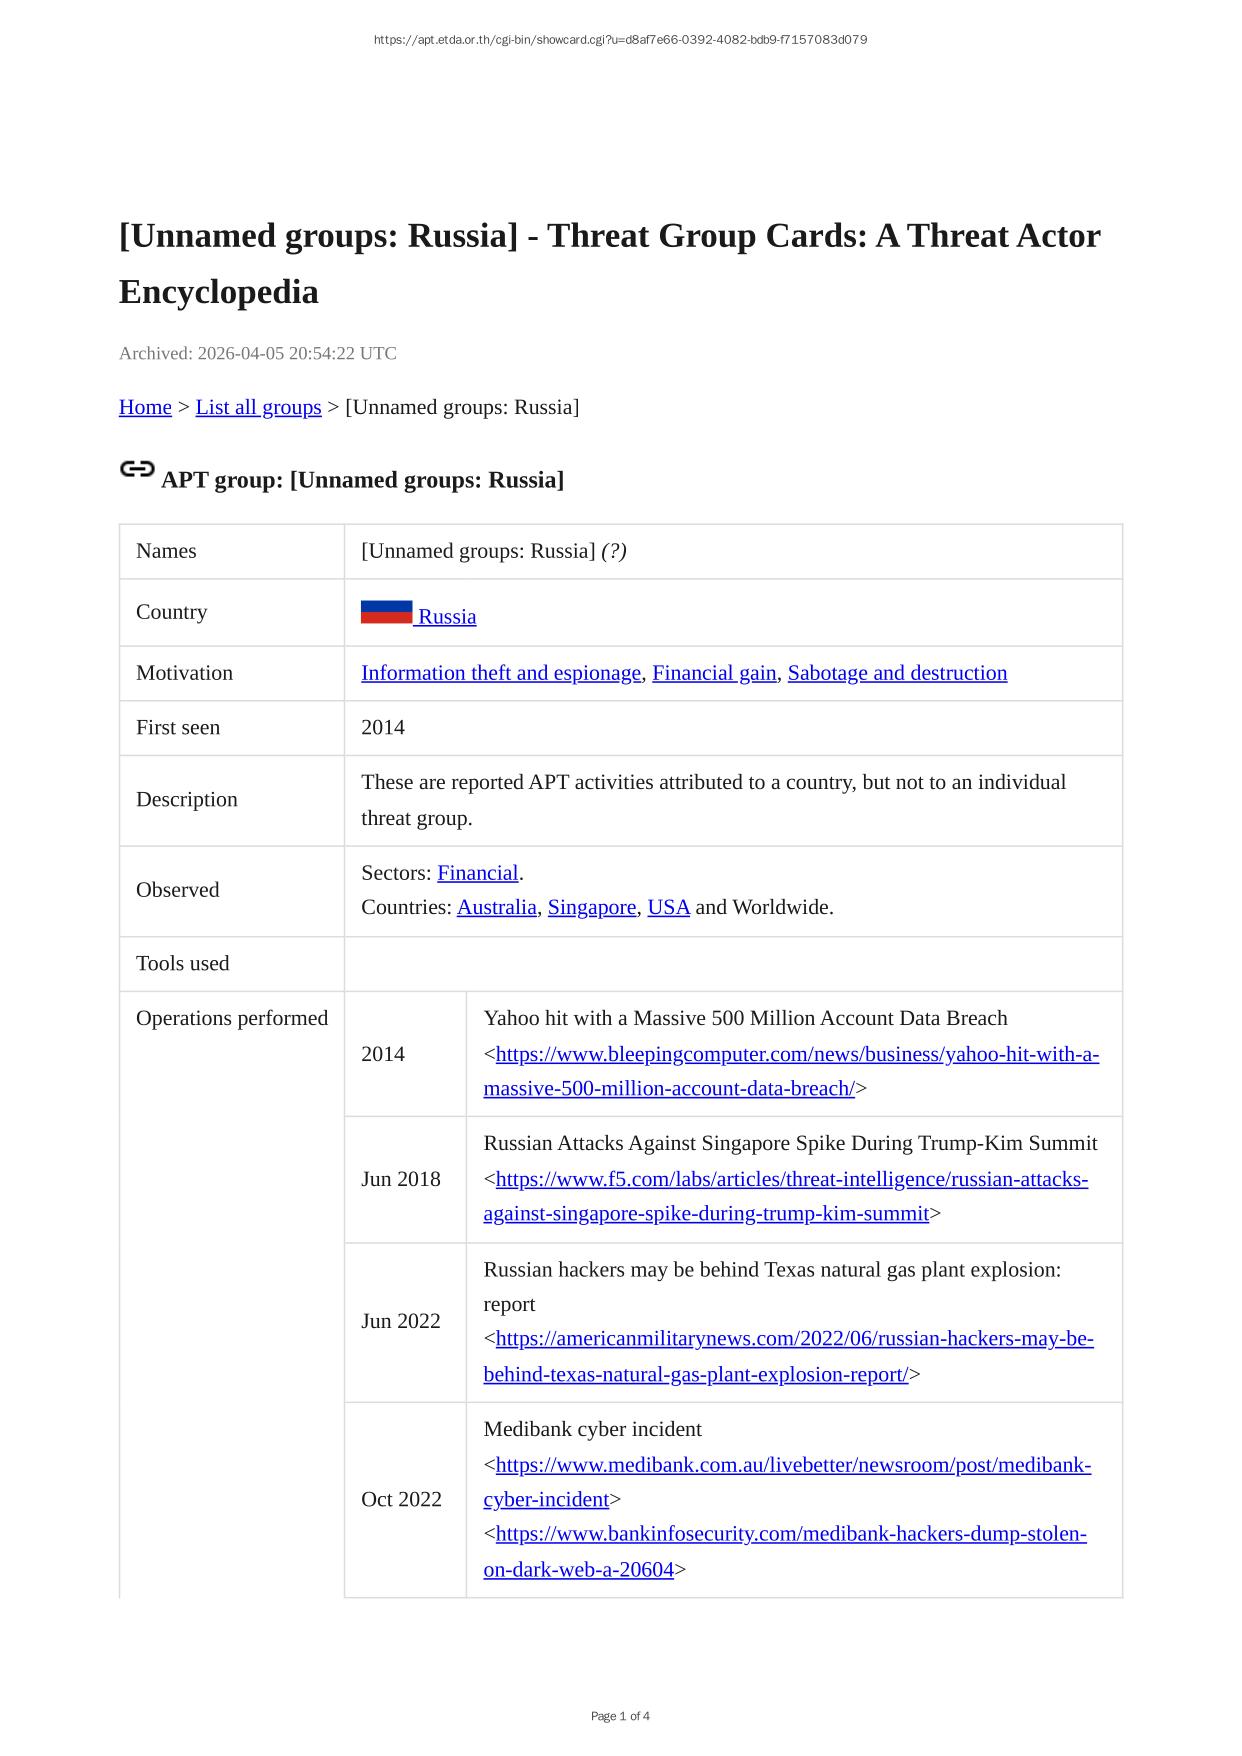Open the Medibank newsroom cyber incident link
The height and width of the screenshot is (1756, 1242).
[x=793, y=1465]
